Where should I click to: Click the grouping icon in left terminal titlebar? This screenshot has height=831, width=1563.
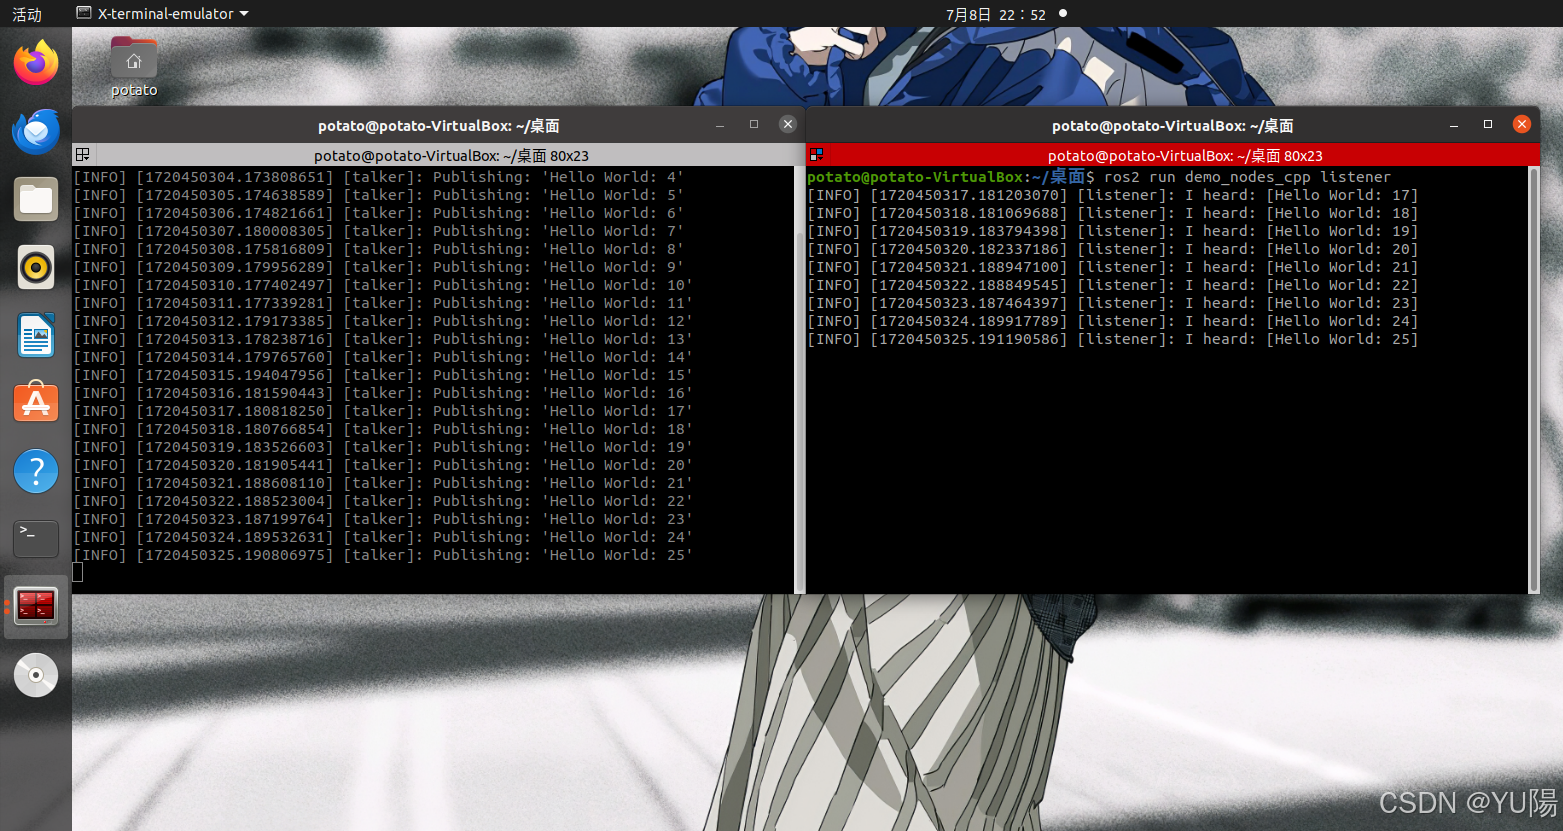[x=83, y=155]
